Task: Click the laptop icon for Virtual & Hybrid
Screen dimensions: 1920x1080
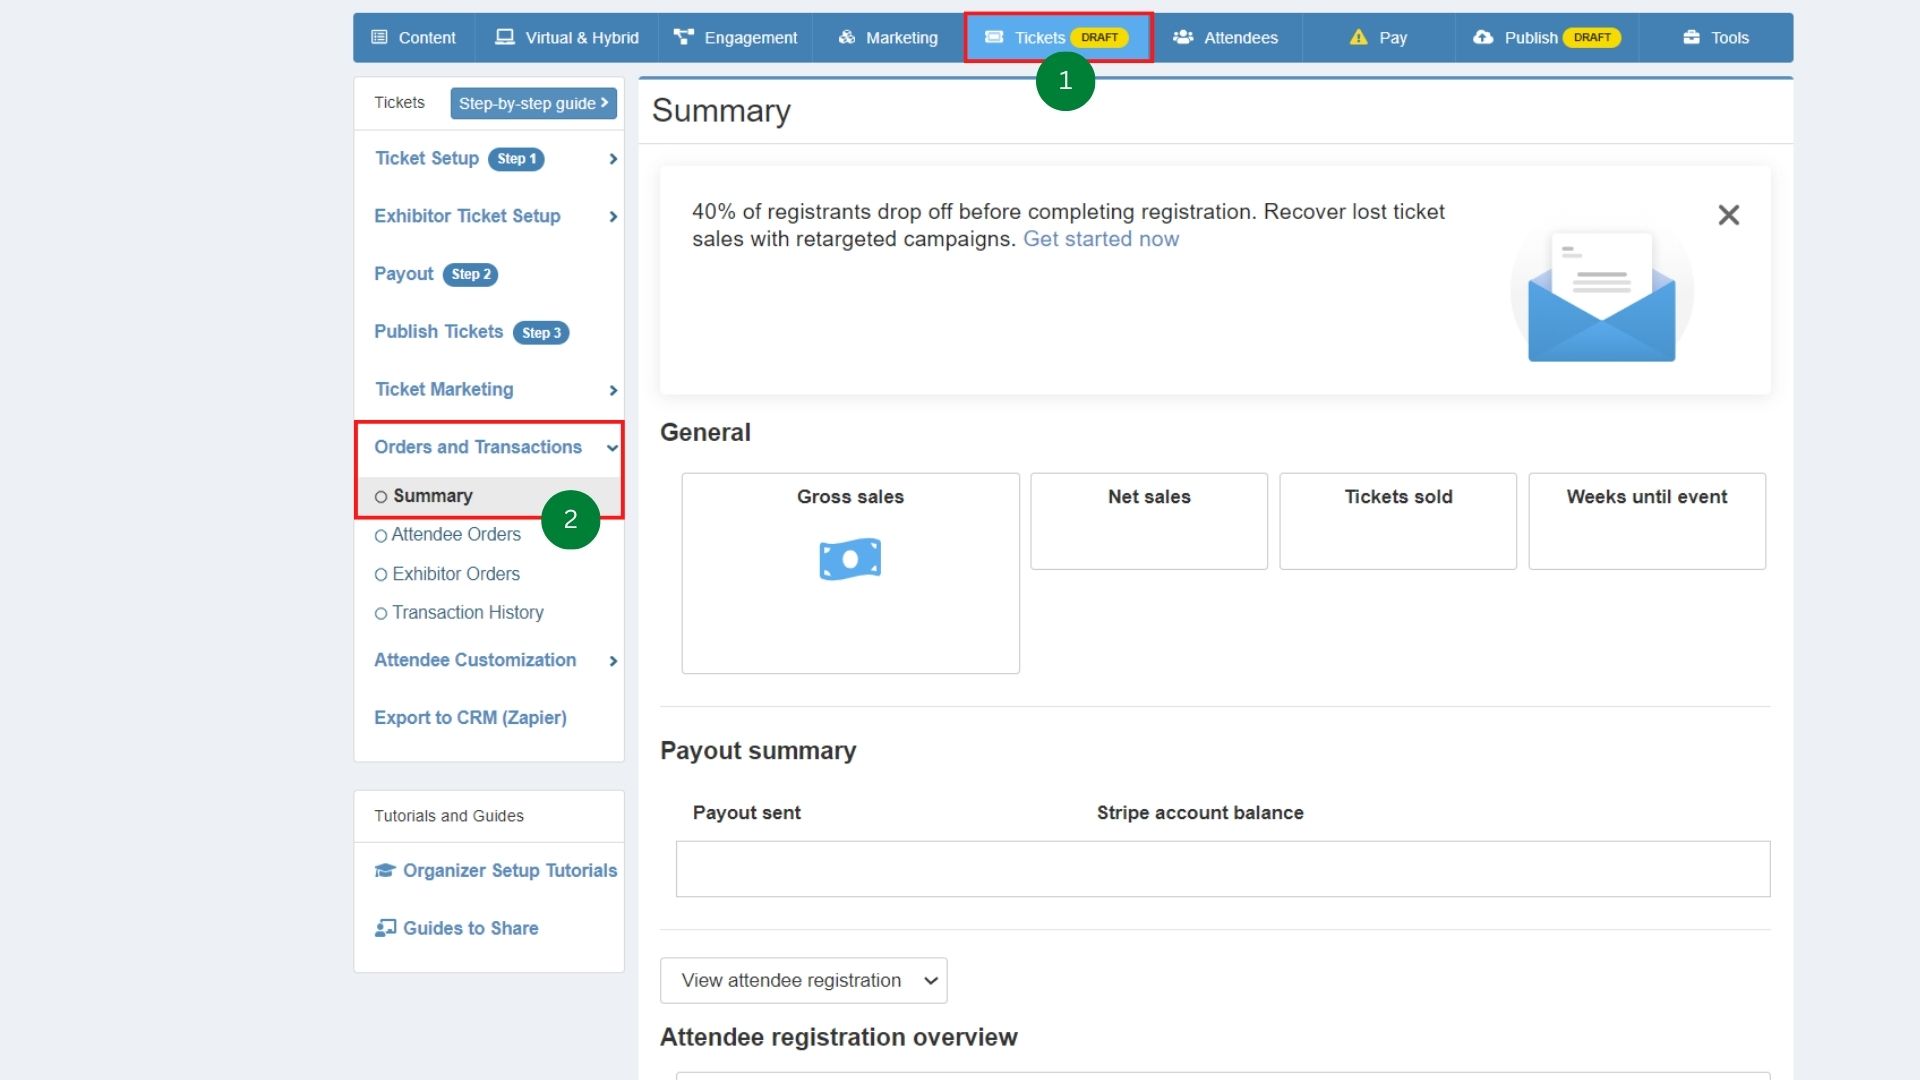Action: click(x=505, y=37)
